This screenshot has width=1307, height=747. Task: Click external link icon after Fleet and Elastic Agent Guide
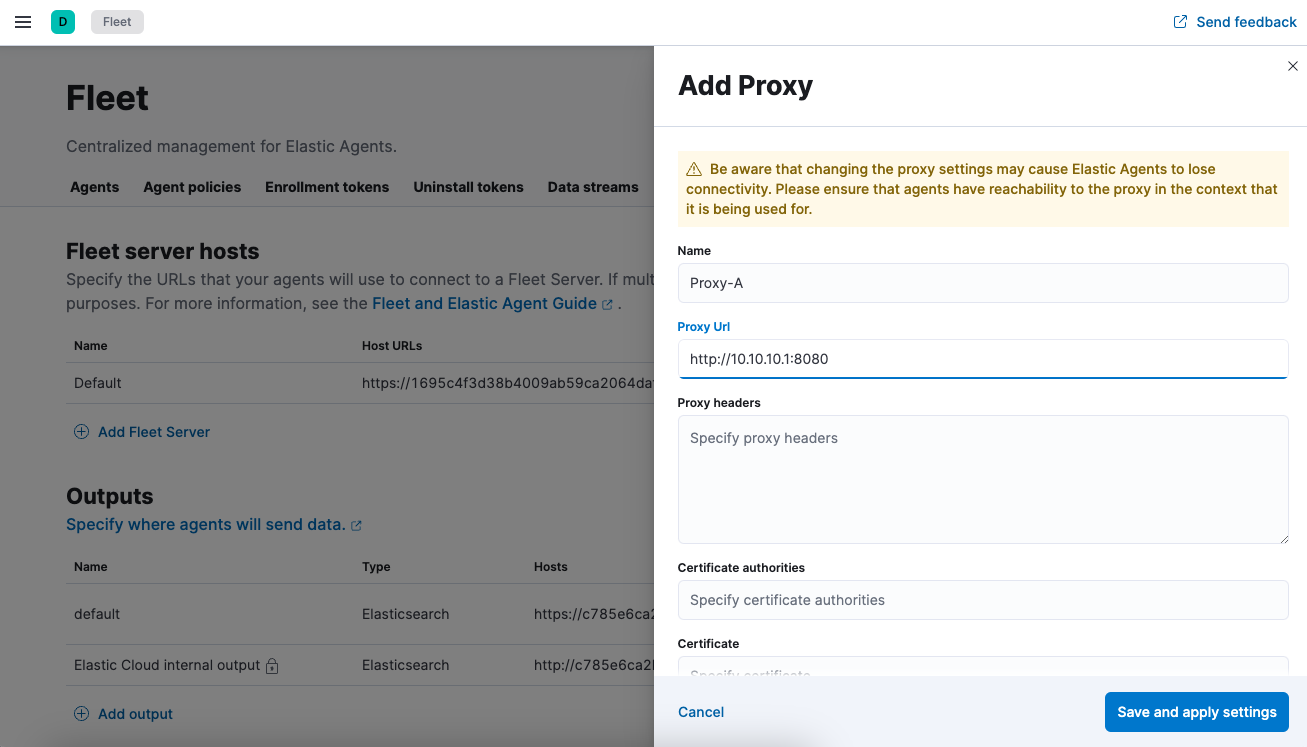607,303
